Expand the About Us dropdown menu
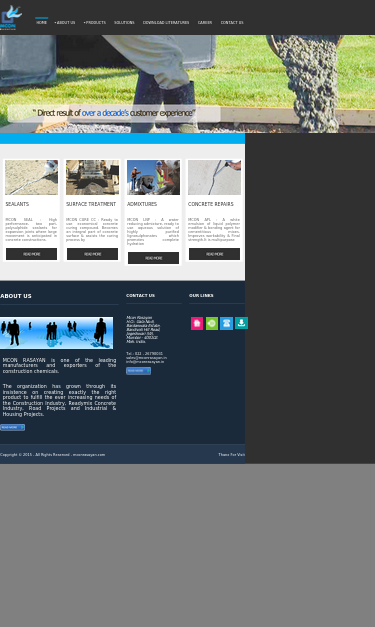The height and width of the screenshot is (627, 375). (65, 22)
